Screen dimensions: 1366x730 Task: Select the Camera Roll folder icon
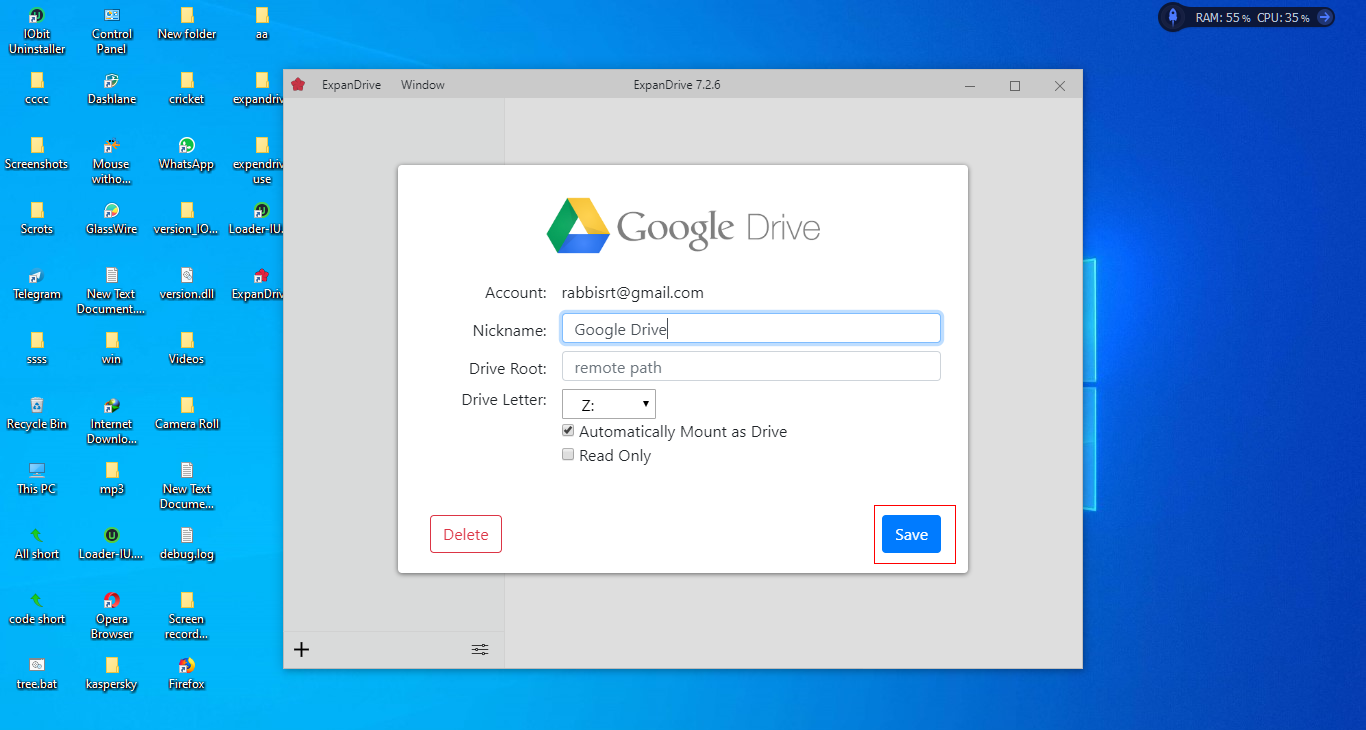tap(187, 406)
